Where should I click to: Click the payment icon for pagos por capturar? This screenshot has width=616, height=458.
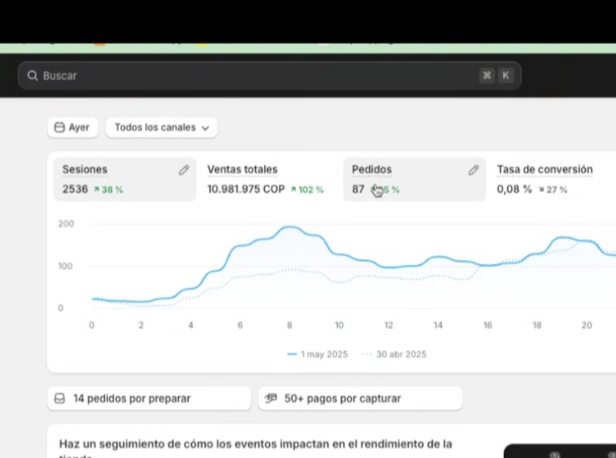click(271, 398)
